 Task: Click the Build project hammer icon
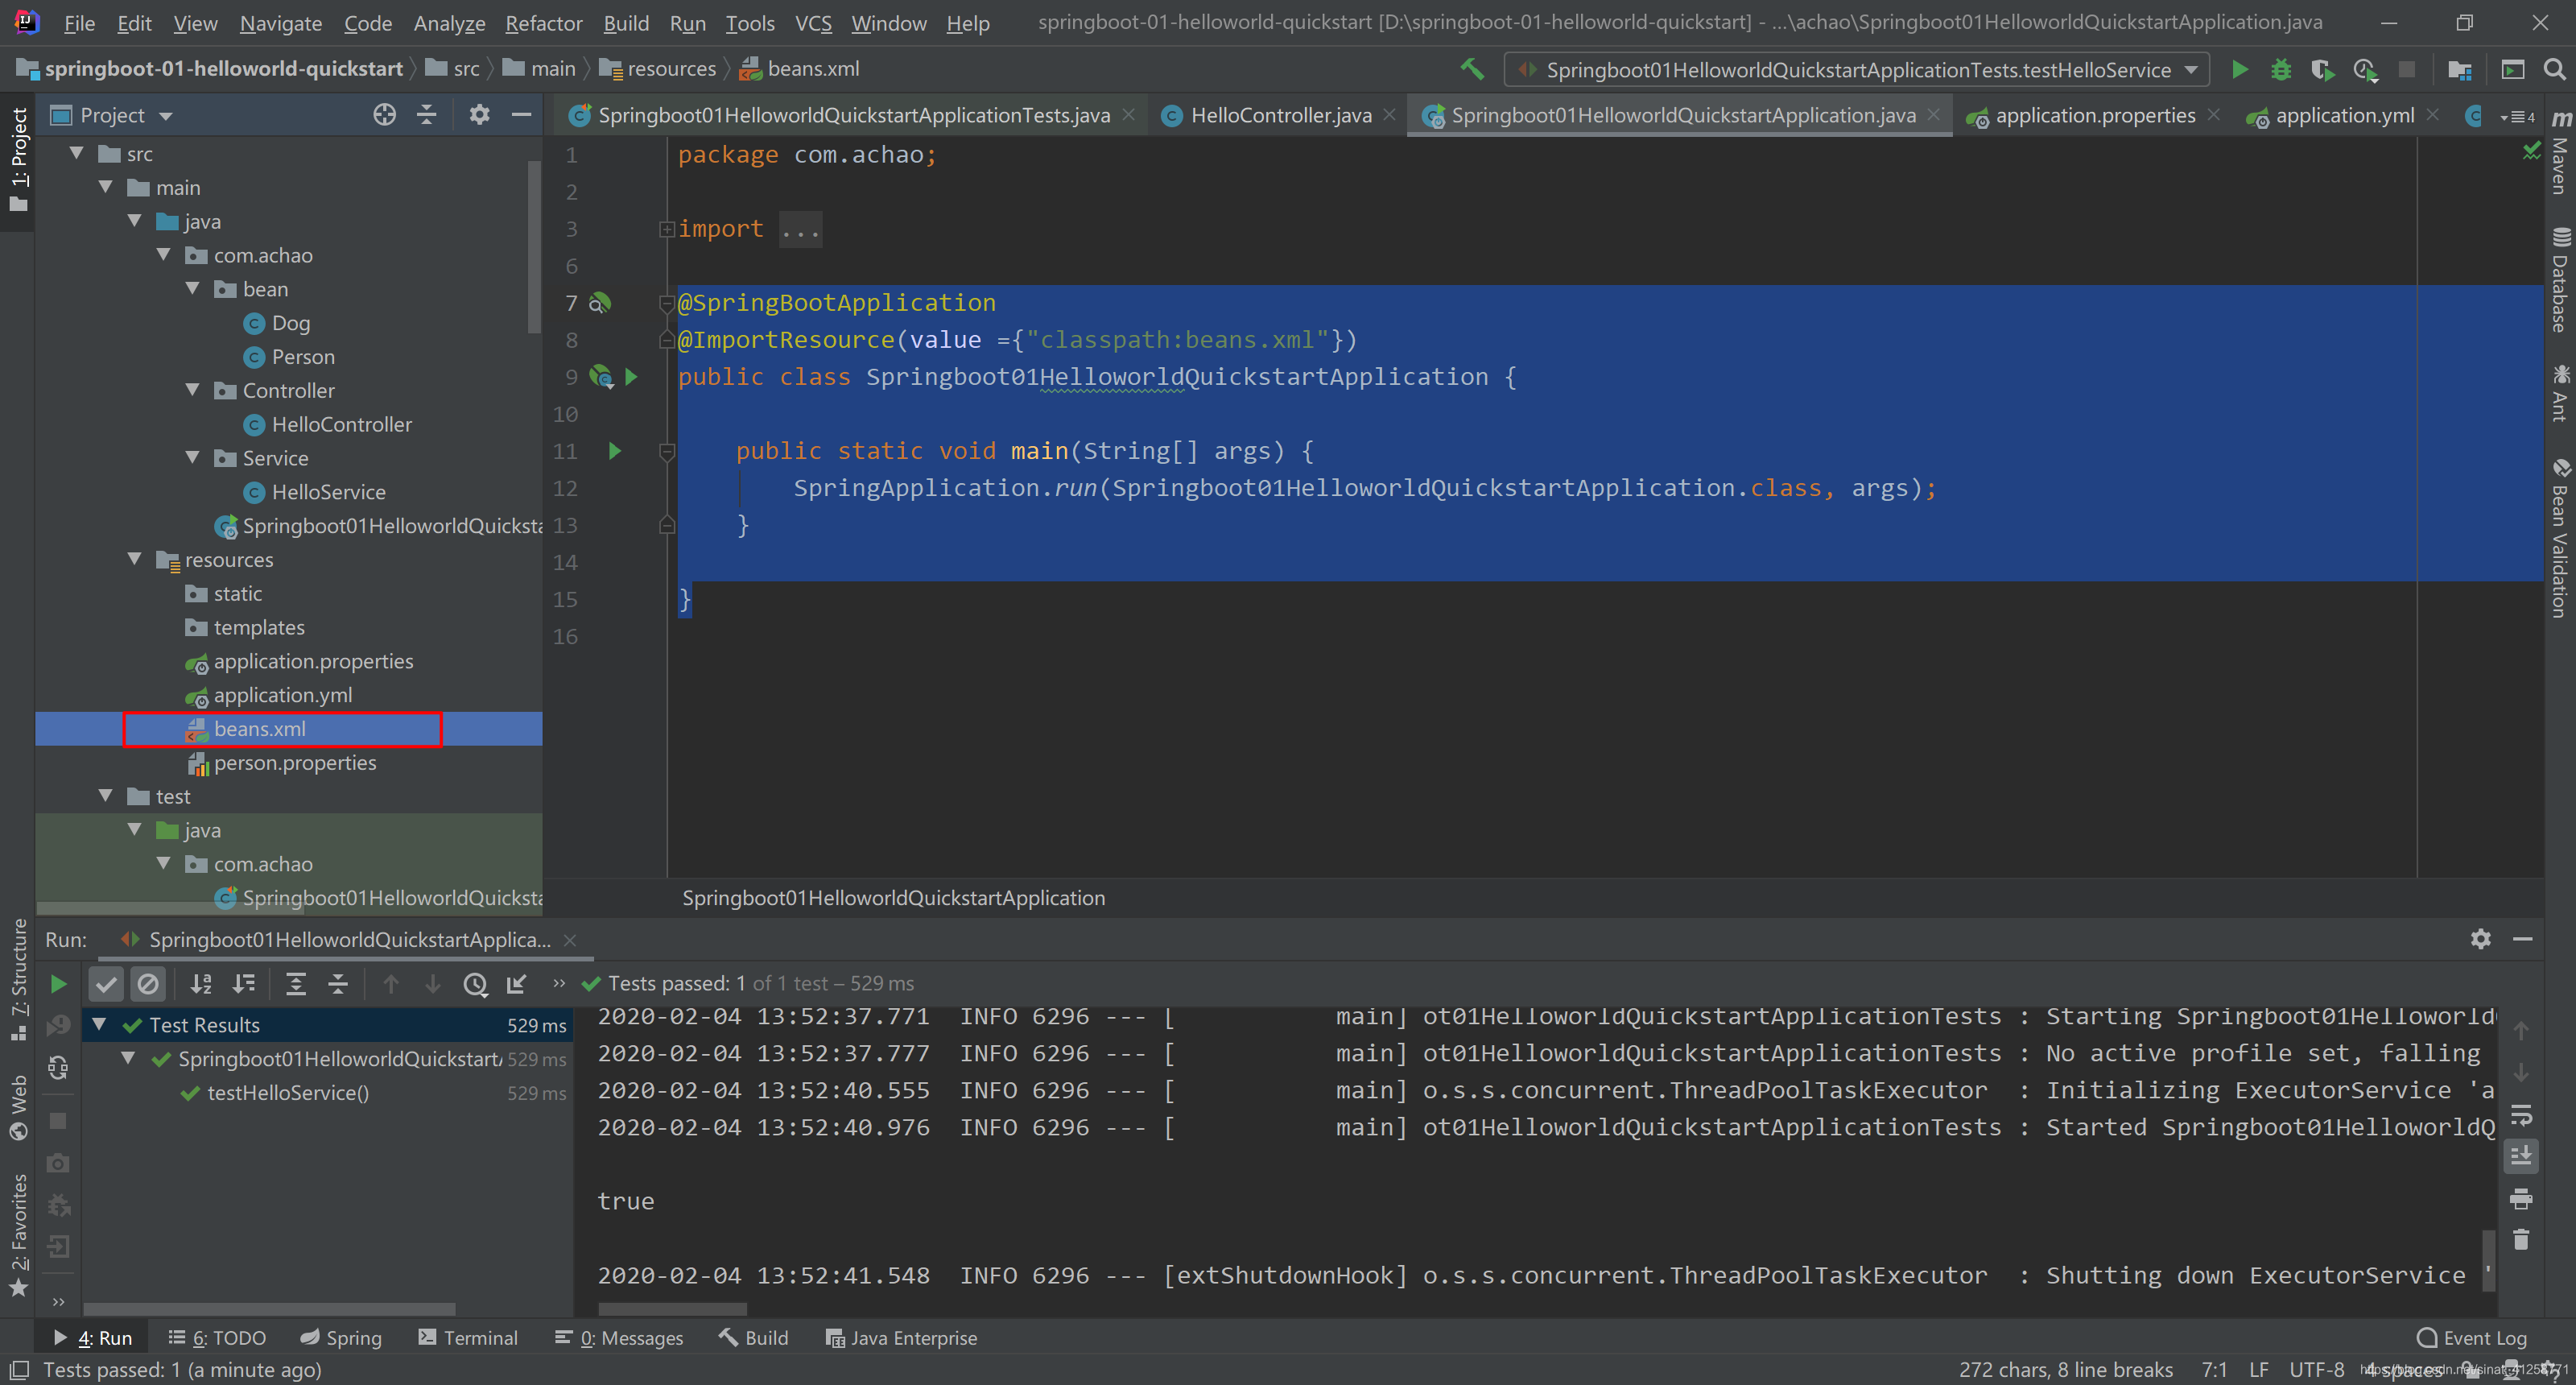[1471, 69]
